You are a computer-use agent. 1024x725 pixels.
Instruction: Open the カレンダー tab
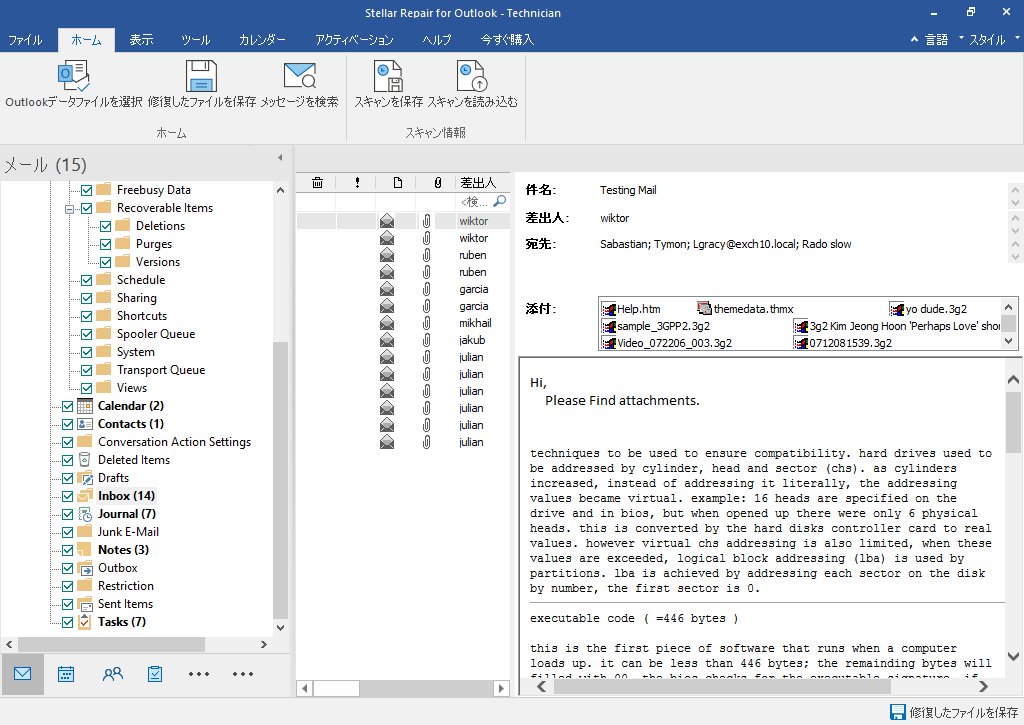tap(262, 40)
